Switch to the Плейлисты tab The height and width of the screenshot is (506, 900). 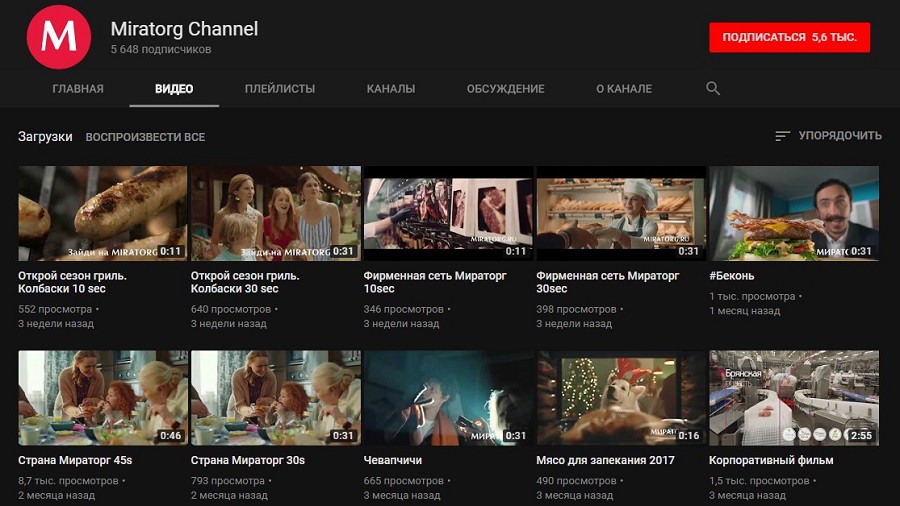pos(280,89)
